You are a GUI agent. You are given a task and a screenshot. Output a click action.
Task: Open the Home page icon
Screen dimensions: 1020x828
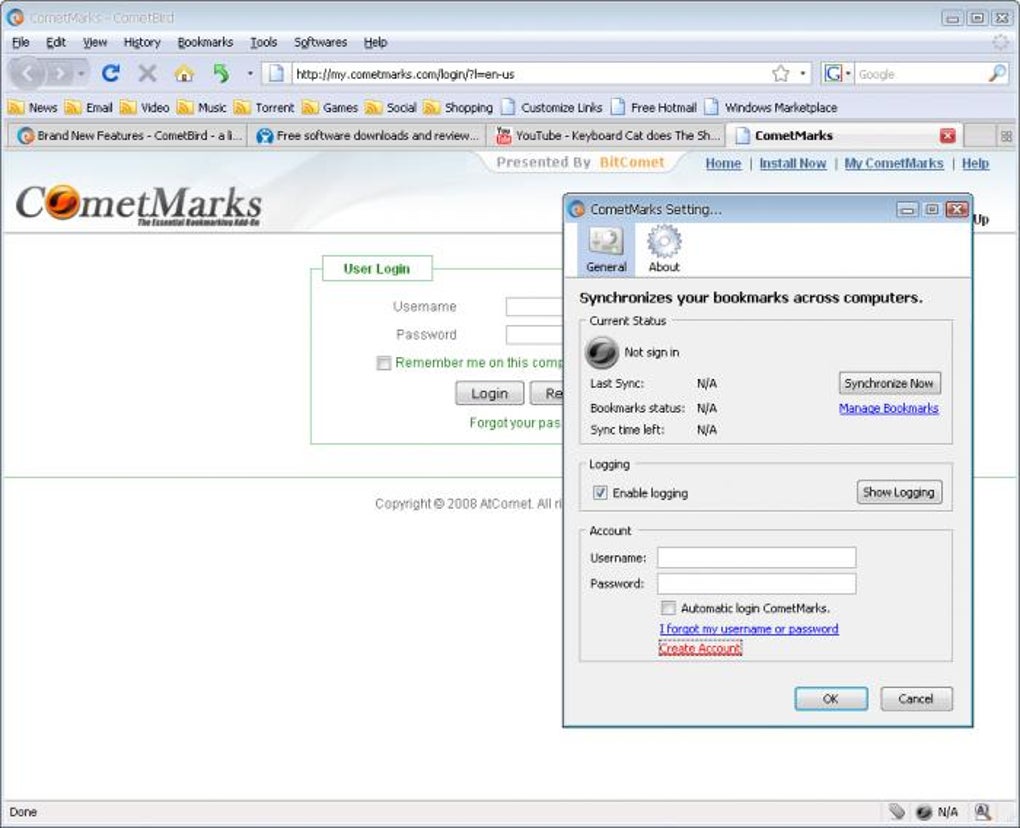(x=184, y=73)
